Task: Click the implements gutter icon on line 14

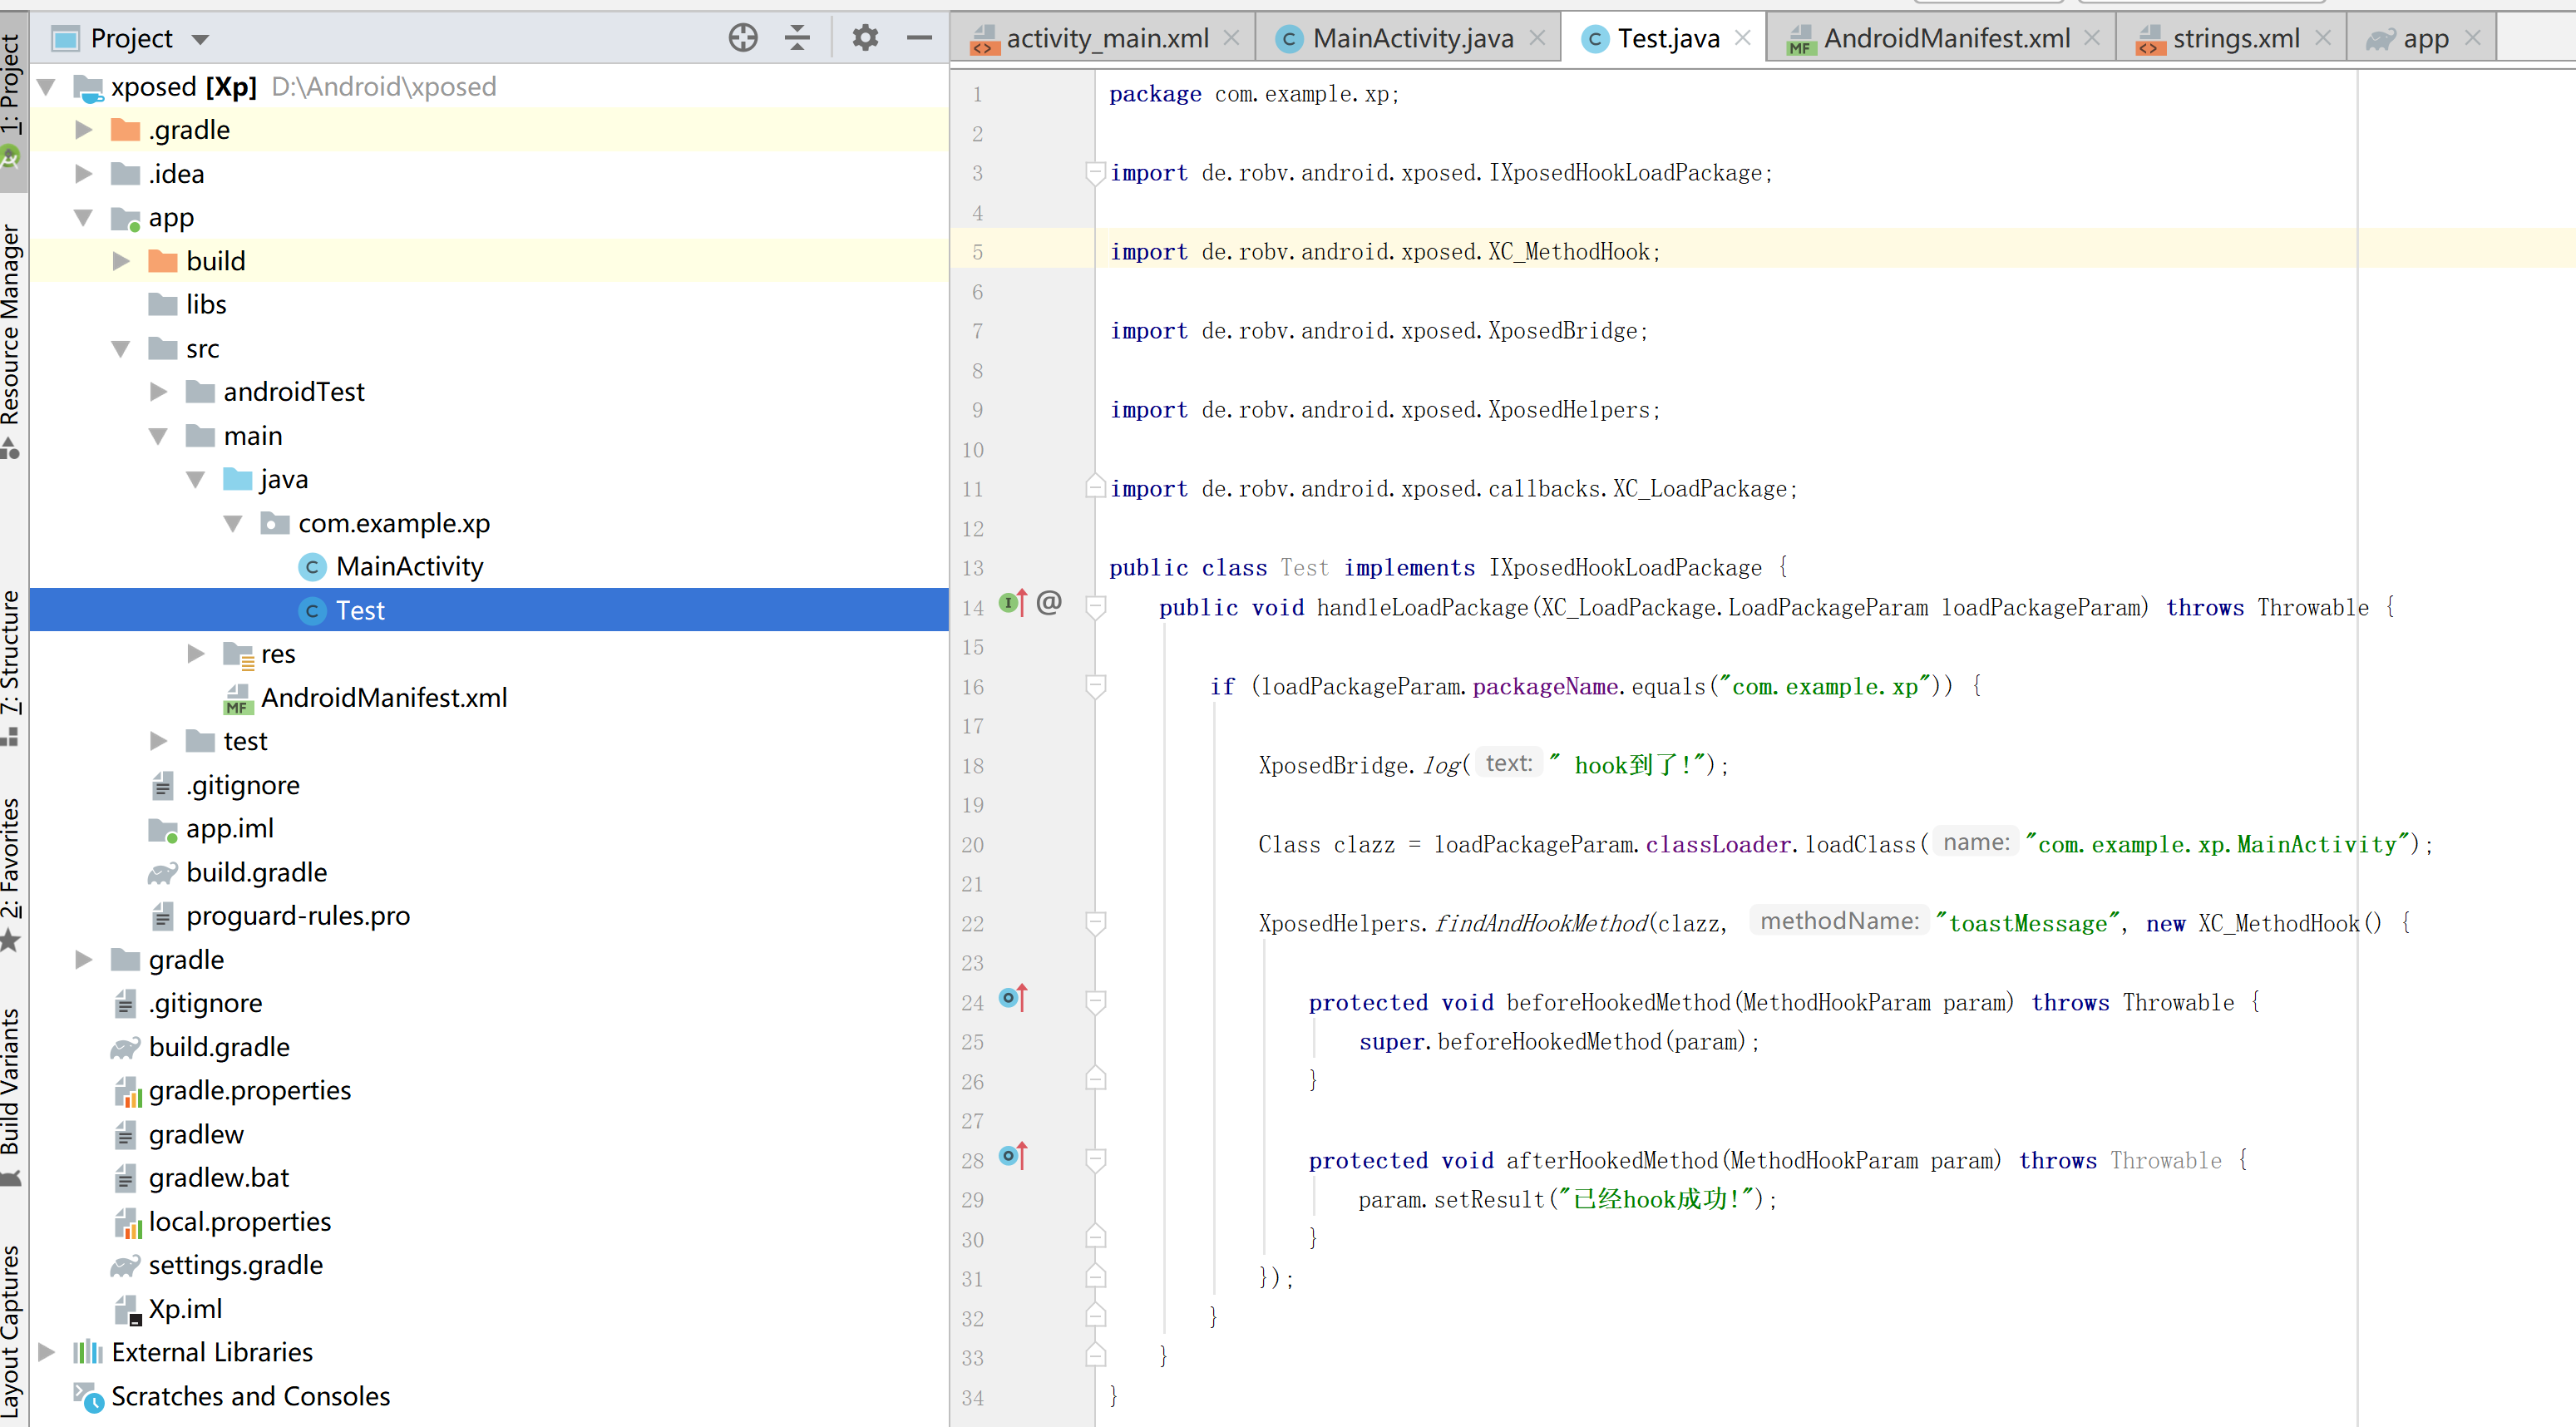Action: (x=1012, y=603)
